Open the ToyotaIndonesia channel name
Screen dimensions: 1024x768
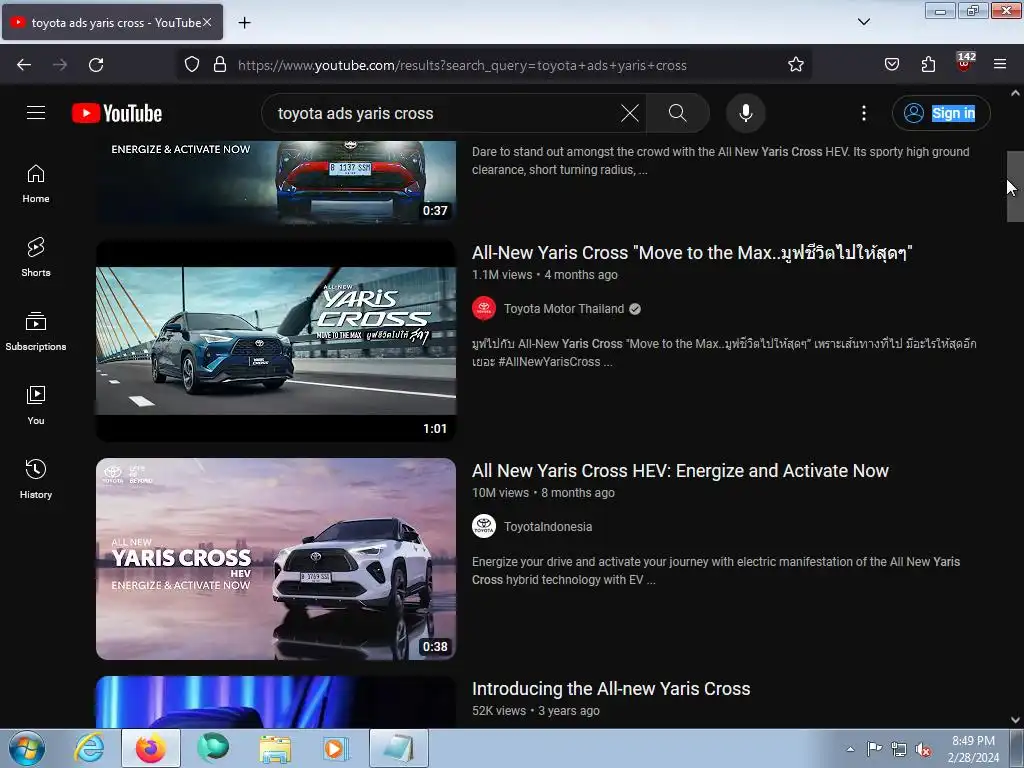coord(547,527)
